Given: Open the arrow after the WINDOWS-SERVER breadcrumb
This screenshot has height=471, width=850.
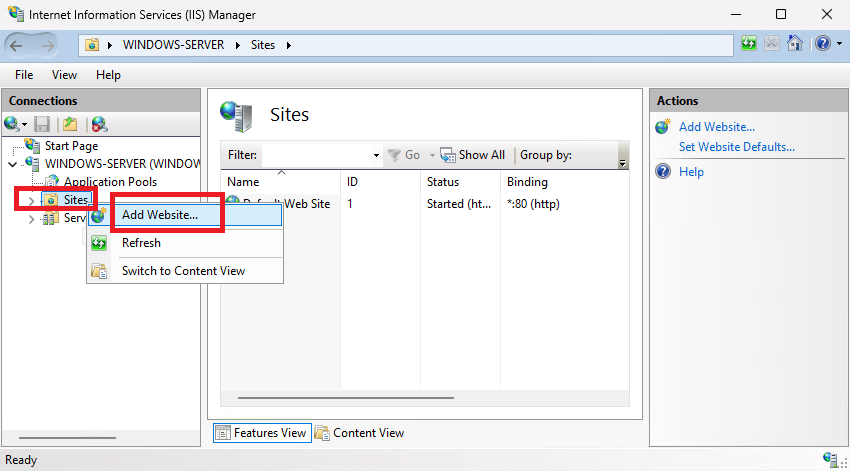Looking at the screenshot, I should pyautogui.click(x=237, y=46).
